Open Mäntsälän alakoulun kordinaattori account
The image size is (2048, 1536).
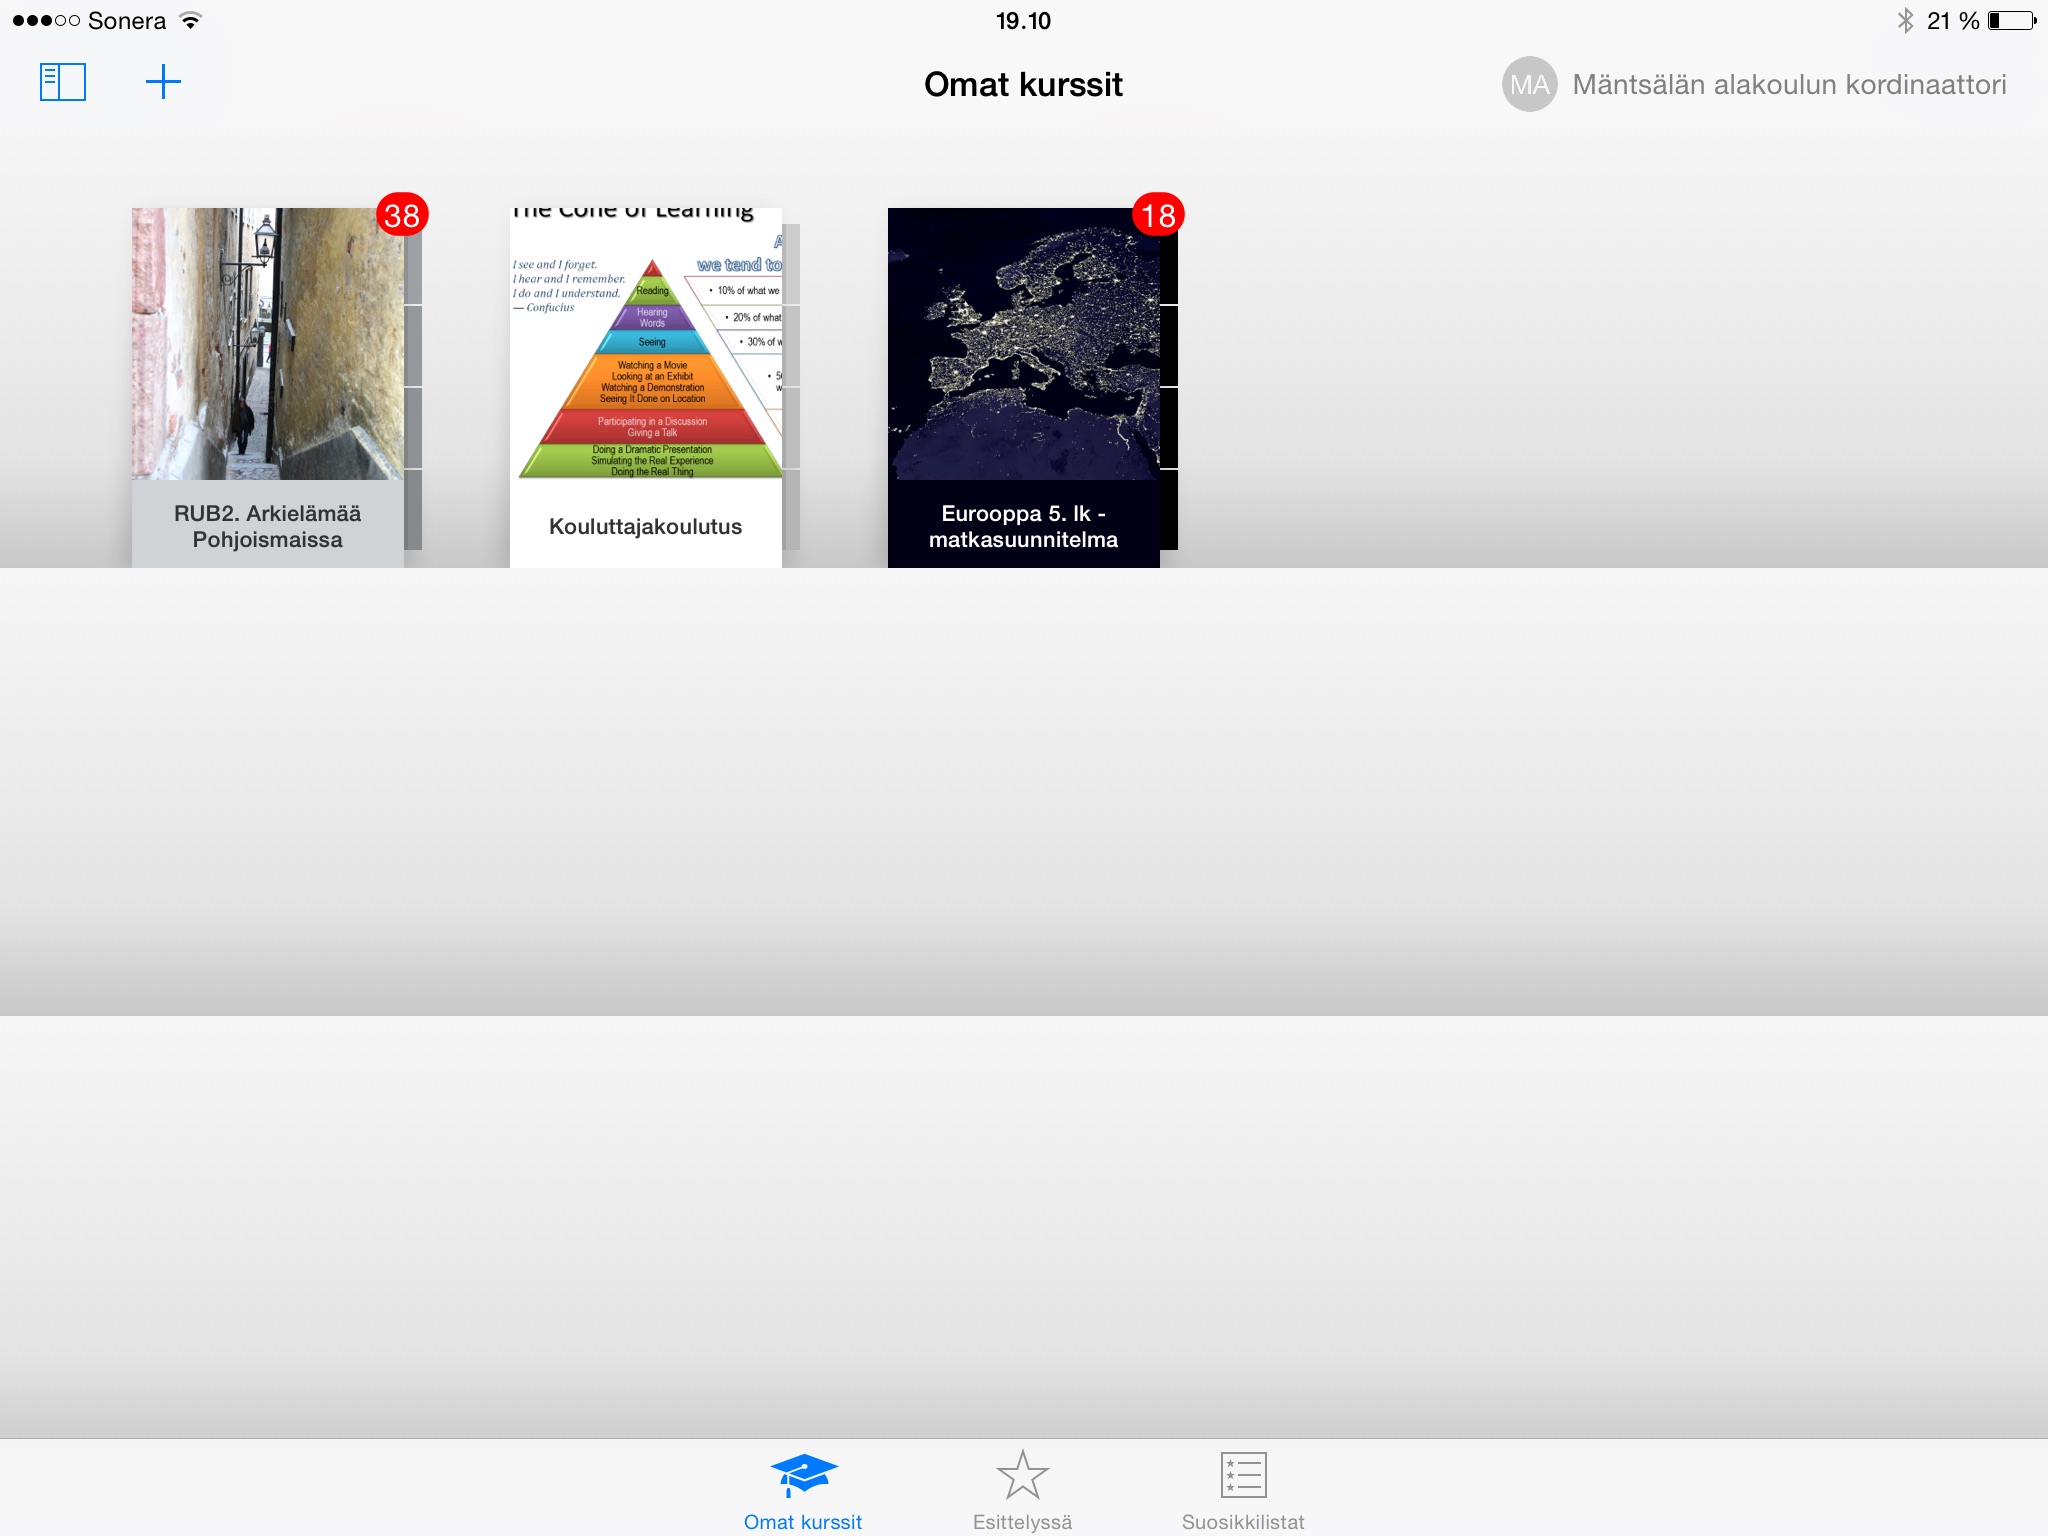click(1788, 85)
